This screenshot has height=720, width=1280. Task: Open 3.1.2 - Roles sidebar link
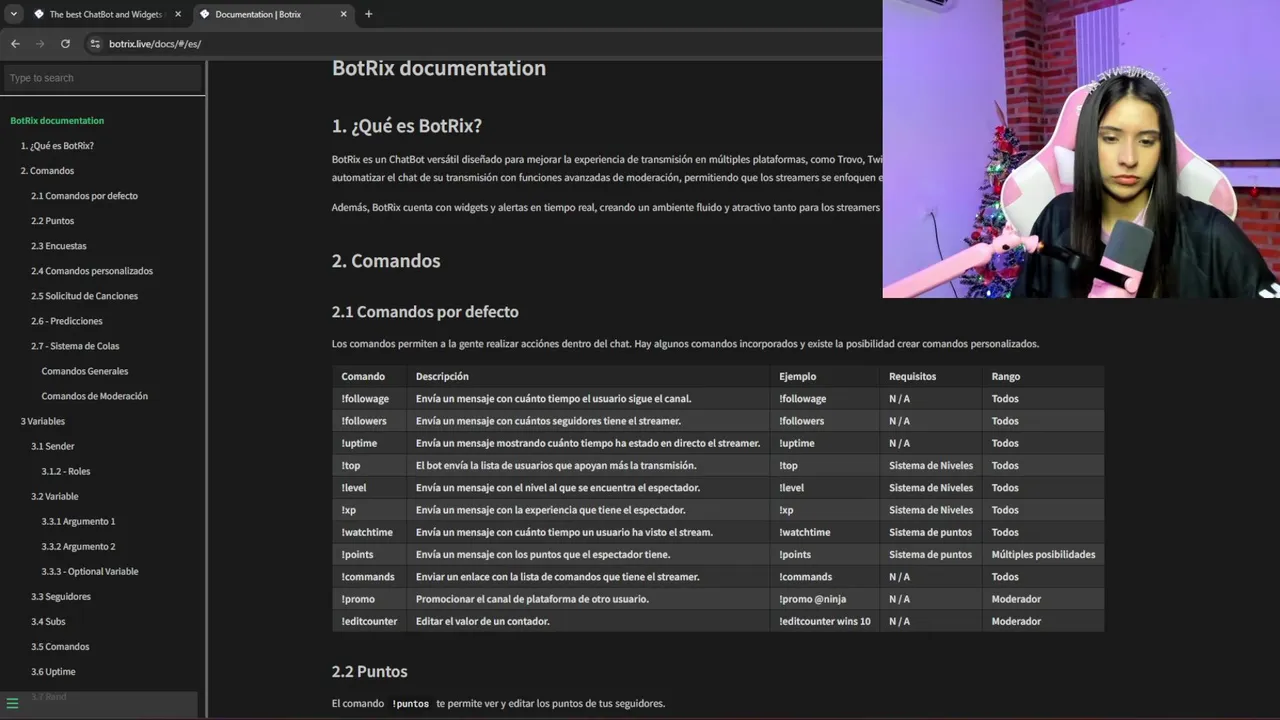66,471
